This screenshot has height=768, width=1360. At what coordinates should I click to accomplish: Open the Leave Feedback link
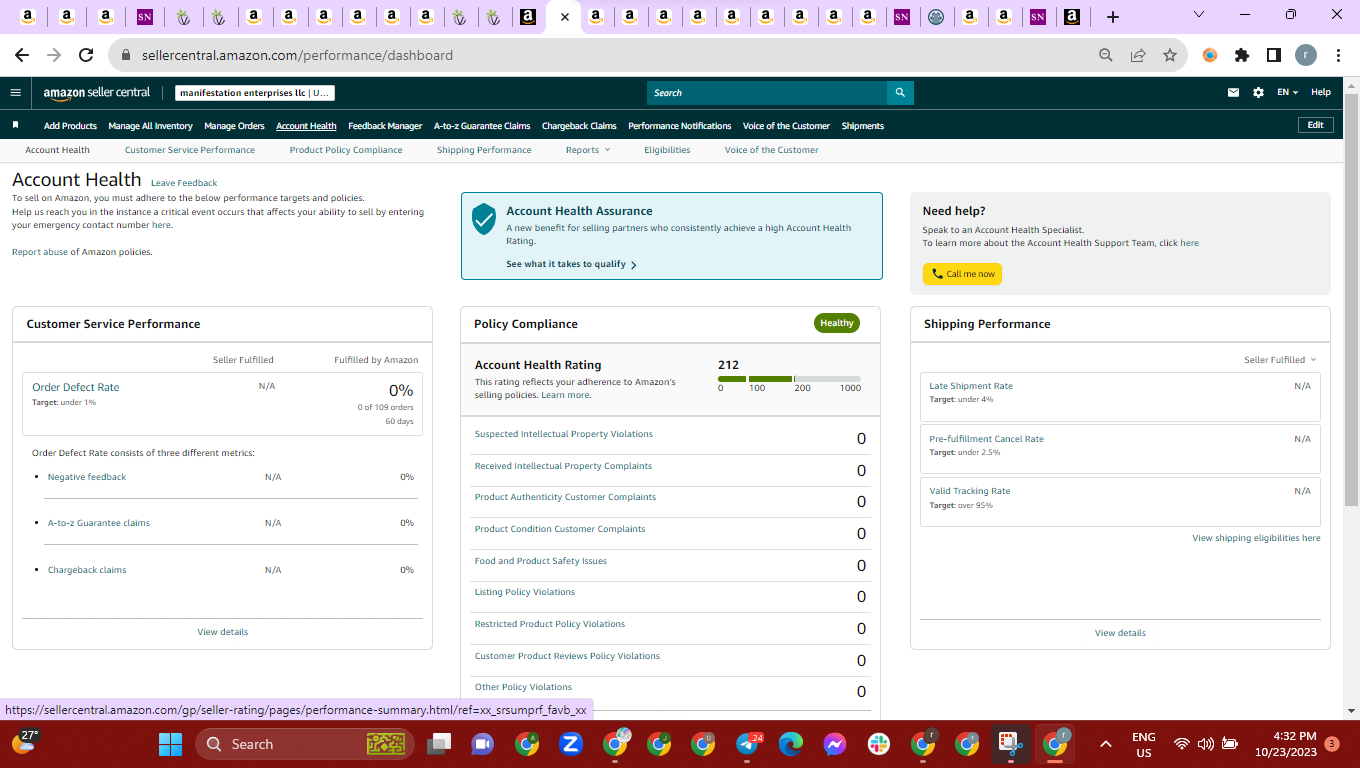coord(184,183)
